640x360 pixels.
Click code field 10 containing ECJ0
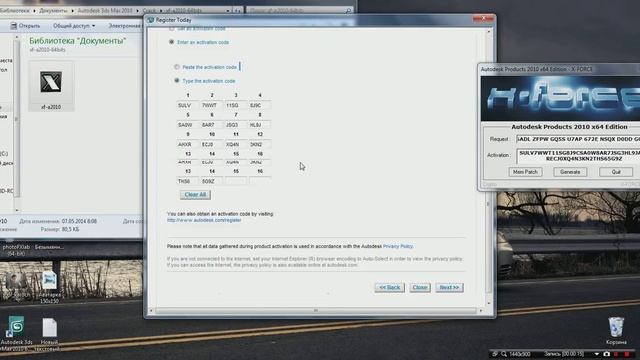coord(212,144)
